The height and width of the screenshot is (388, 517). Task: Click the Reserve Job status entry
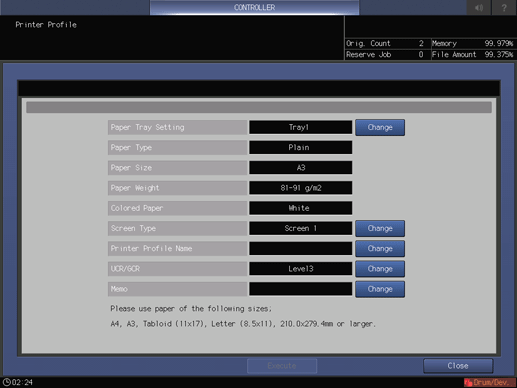[387, 55]
